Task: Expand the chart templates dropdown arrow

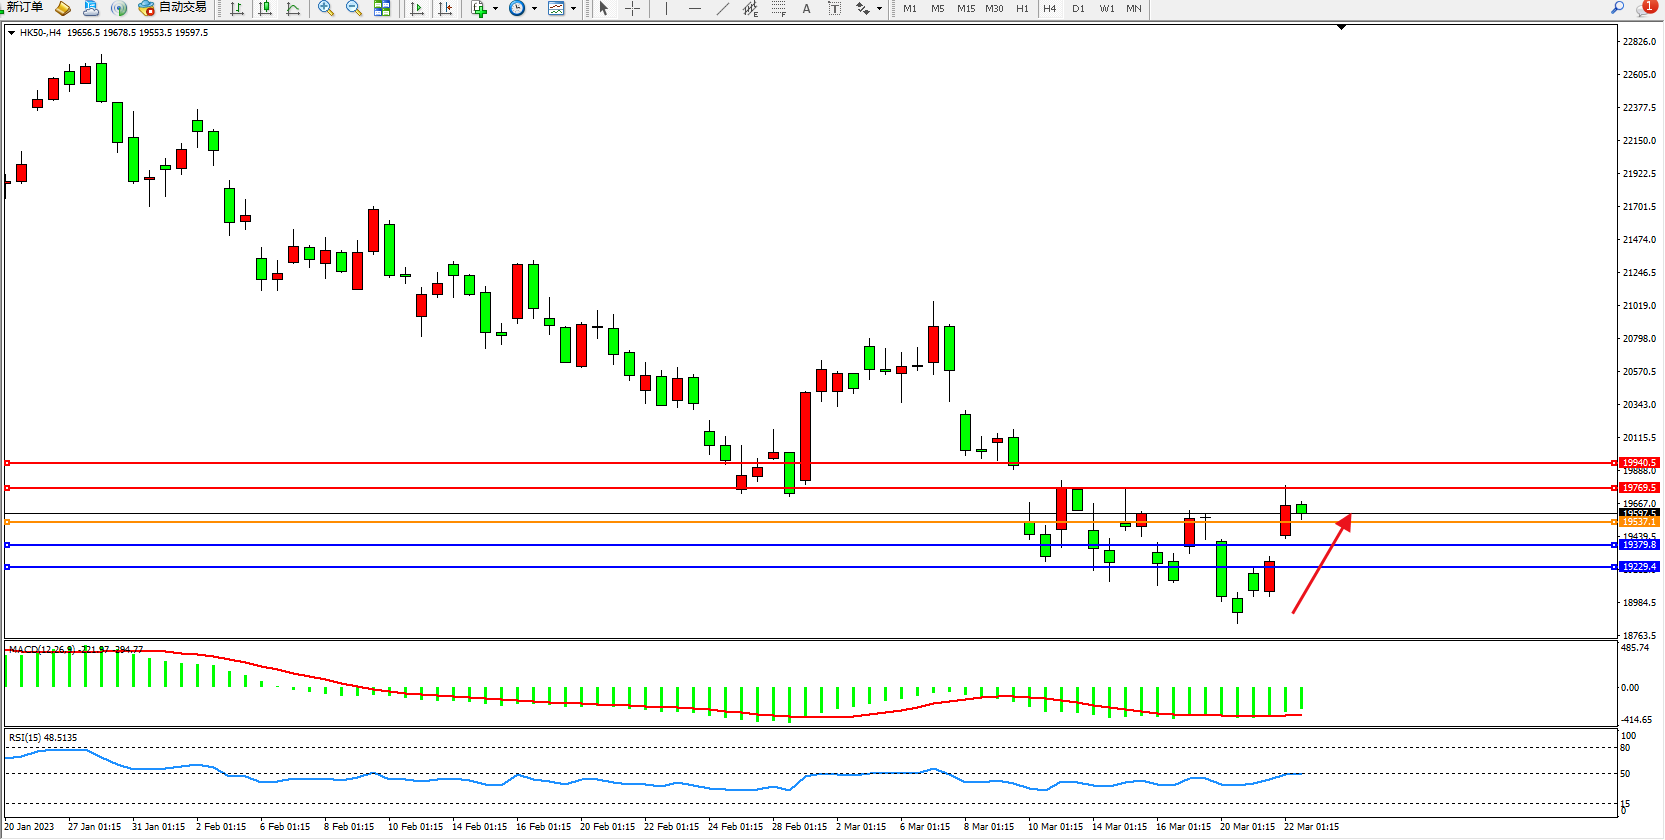Action: pyautogui.click(x=573, y=9)
